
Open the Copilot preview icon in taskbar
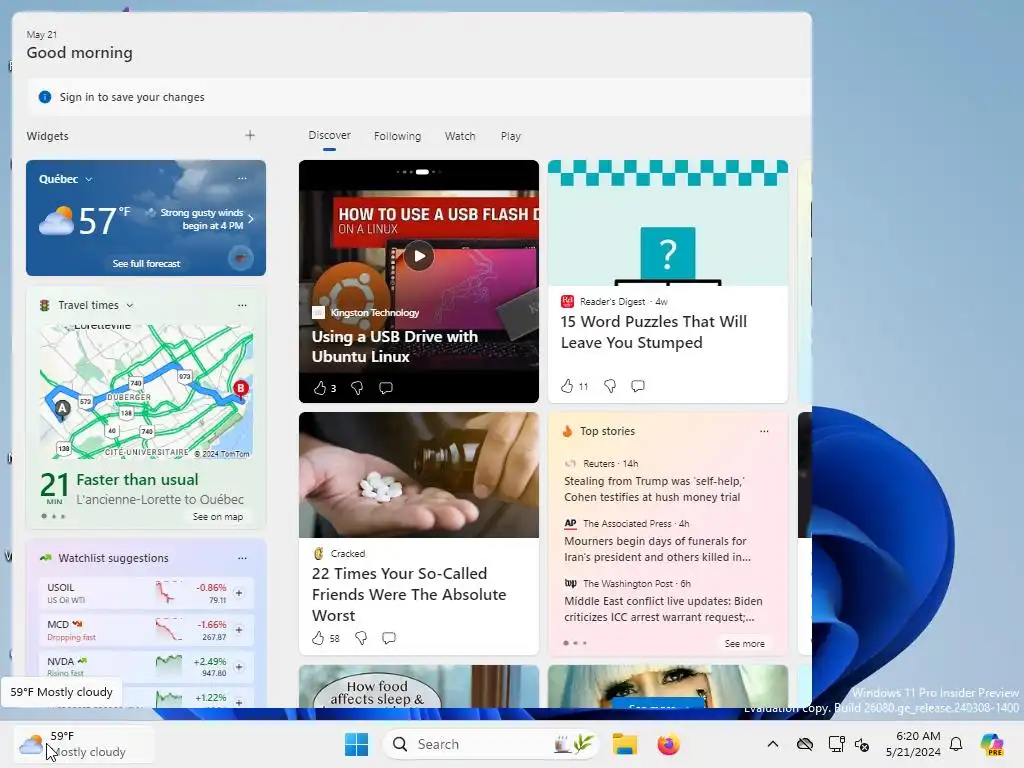992,744
